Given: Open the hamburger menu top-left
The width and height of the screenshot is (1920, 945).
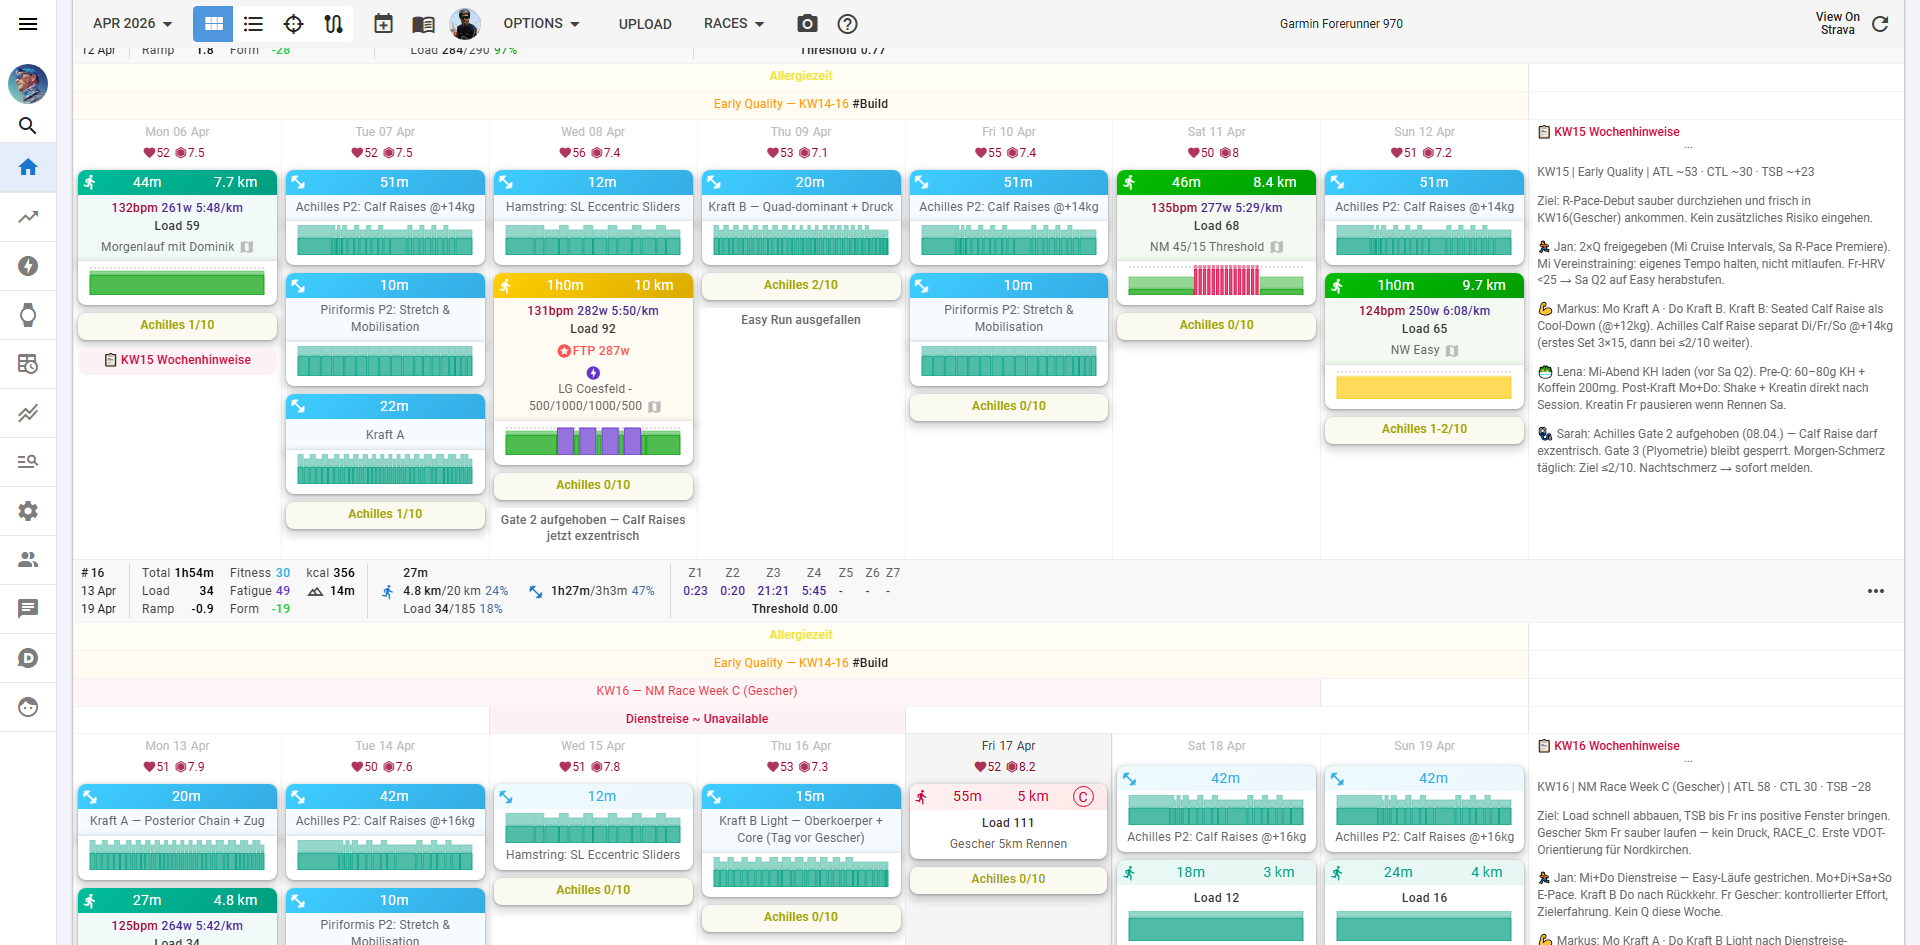Looking at the screenshot, I should (28, 23).
